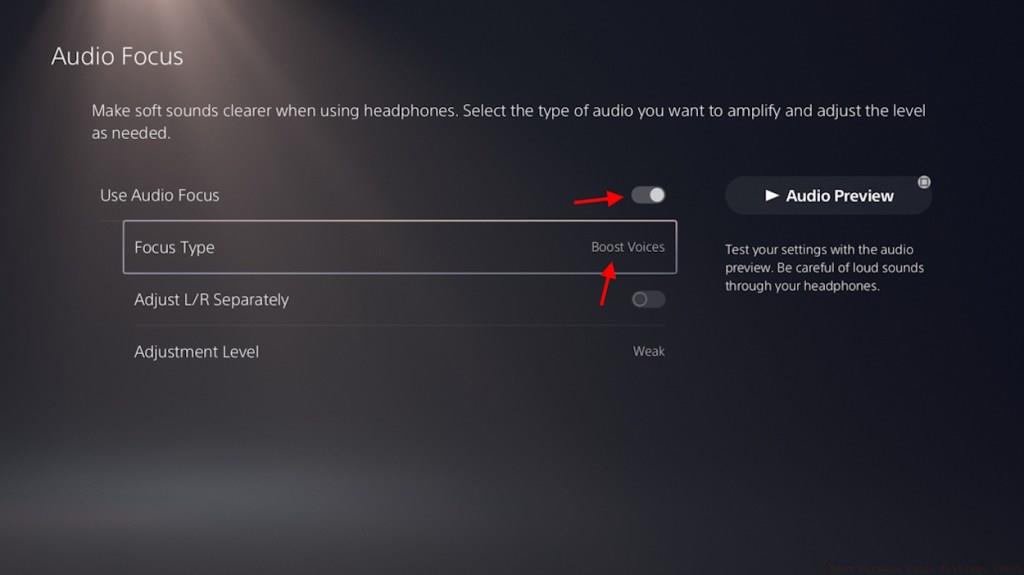Viewport: 1024px width, 575px height.
Task: Click the Audio Preview button label text
Action: [x=839, y=195]
